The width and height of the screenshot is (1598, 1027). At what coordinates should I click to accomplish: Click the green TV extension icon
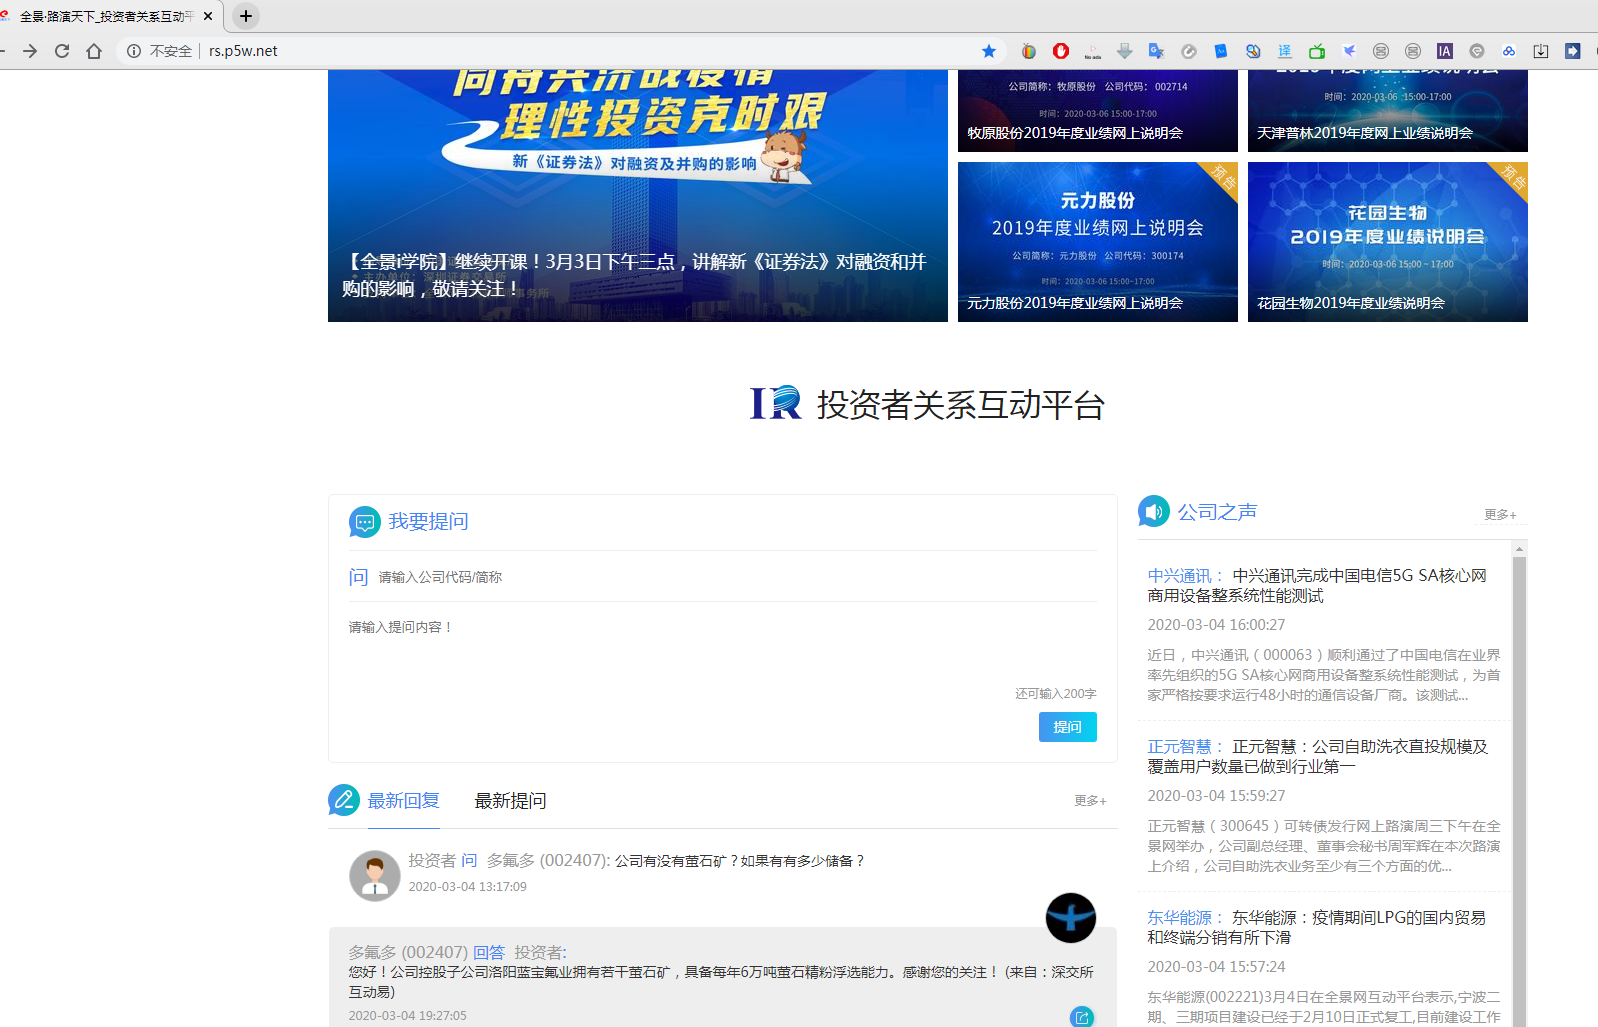point(1317,51)
